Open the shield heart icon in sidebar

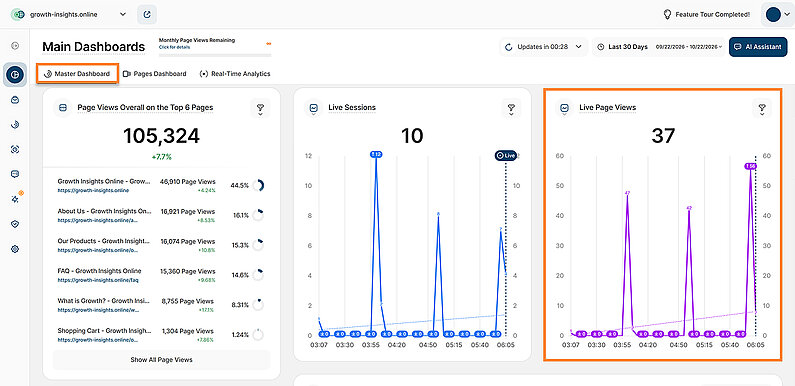(15, 224)
